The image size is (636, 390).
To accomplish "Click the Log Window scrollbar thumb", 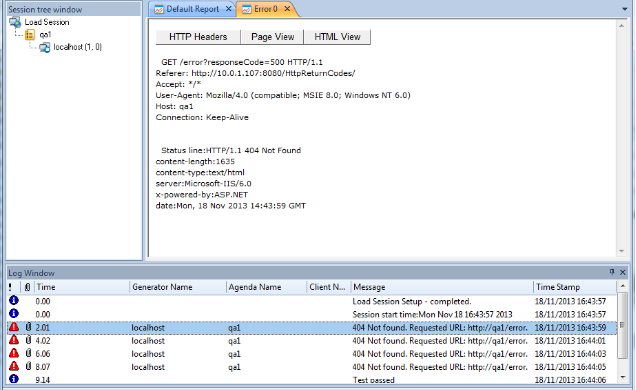I will tap(623, 325).
